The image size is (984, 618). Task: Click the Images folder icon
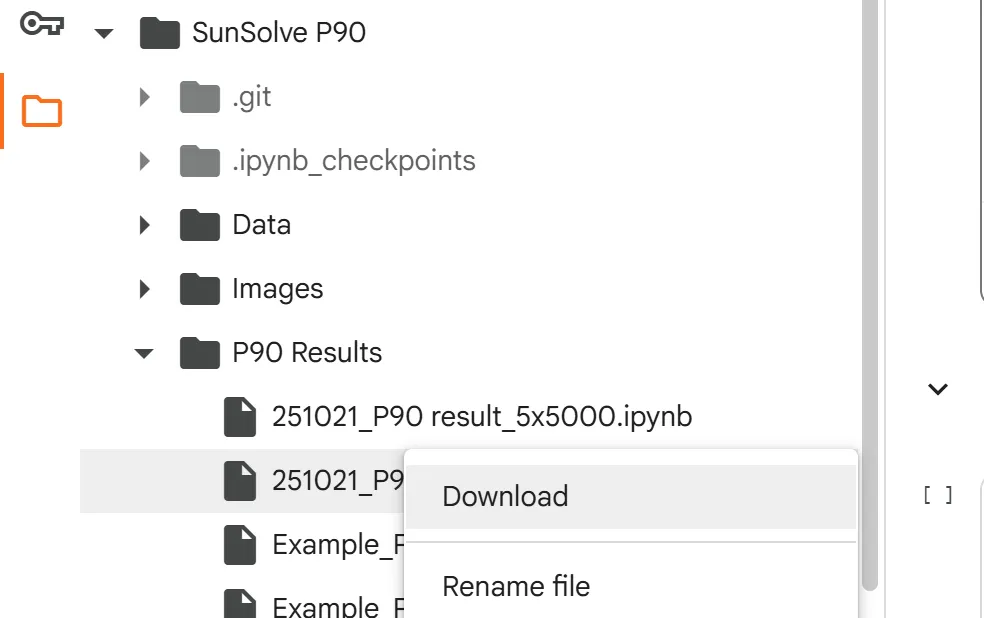200,289
